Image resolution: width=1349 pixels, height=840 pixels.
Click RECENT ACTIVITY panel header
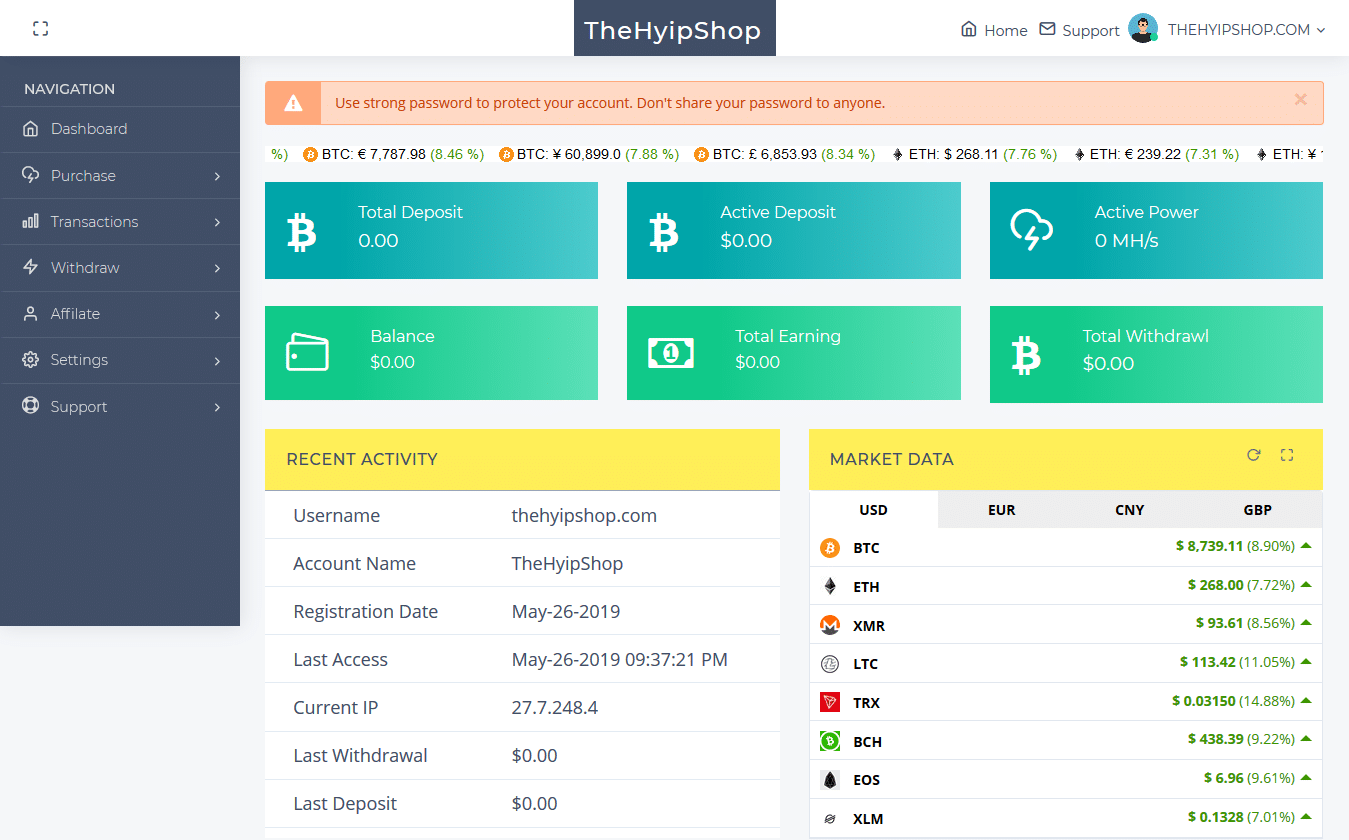coord(522,459)
